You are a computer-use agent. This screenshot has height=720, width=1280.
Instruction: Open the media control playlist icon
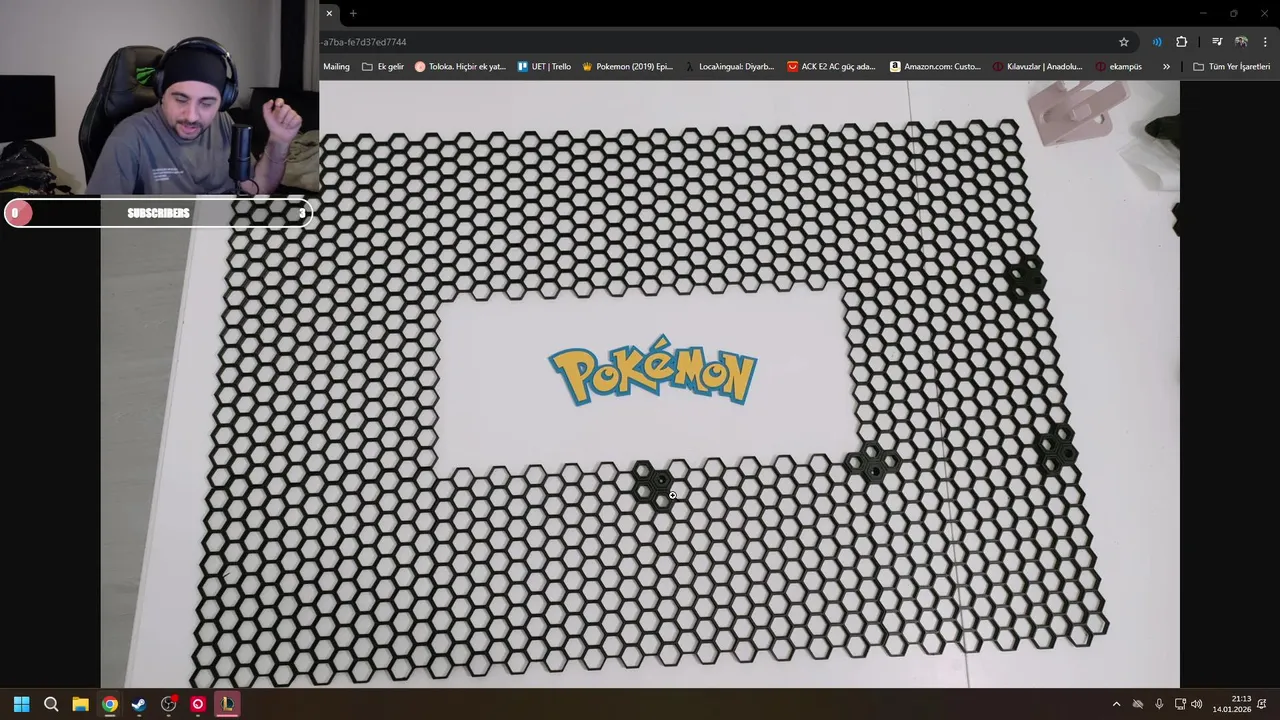(1217, 42)
